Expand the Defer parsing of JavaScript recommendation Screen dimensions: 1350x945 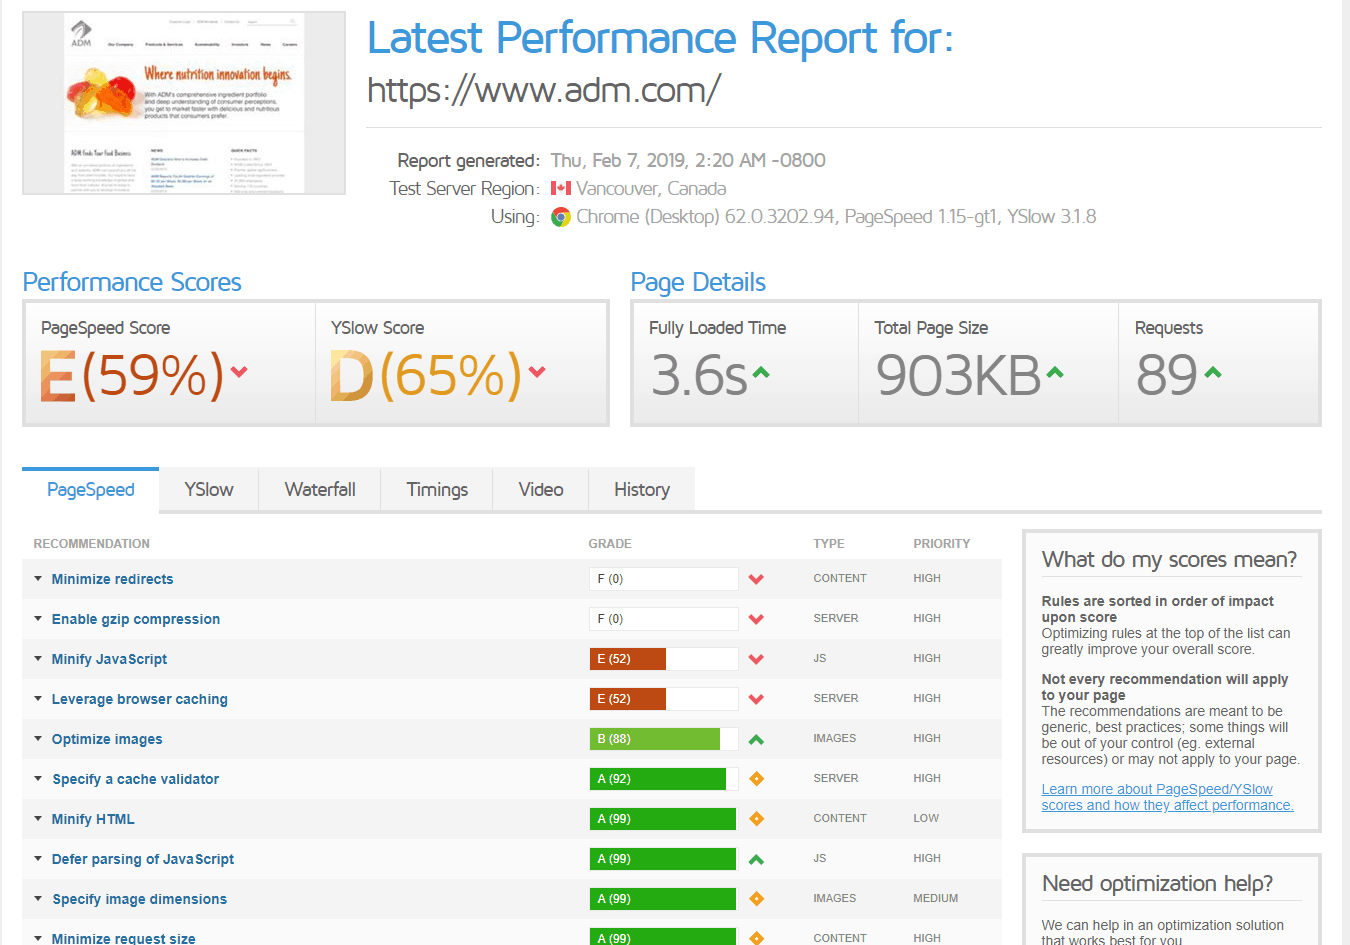38,858
